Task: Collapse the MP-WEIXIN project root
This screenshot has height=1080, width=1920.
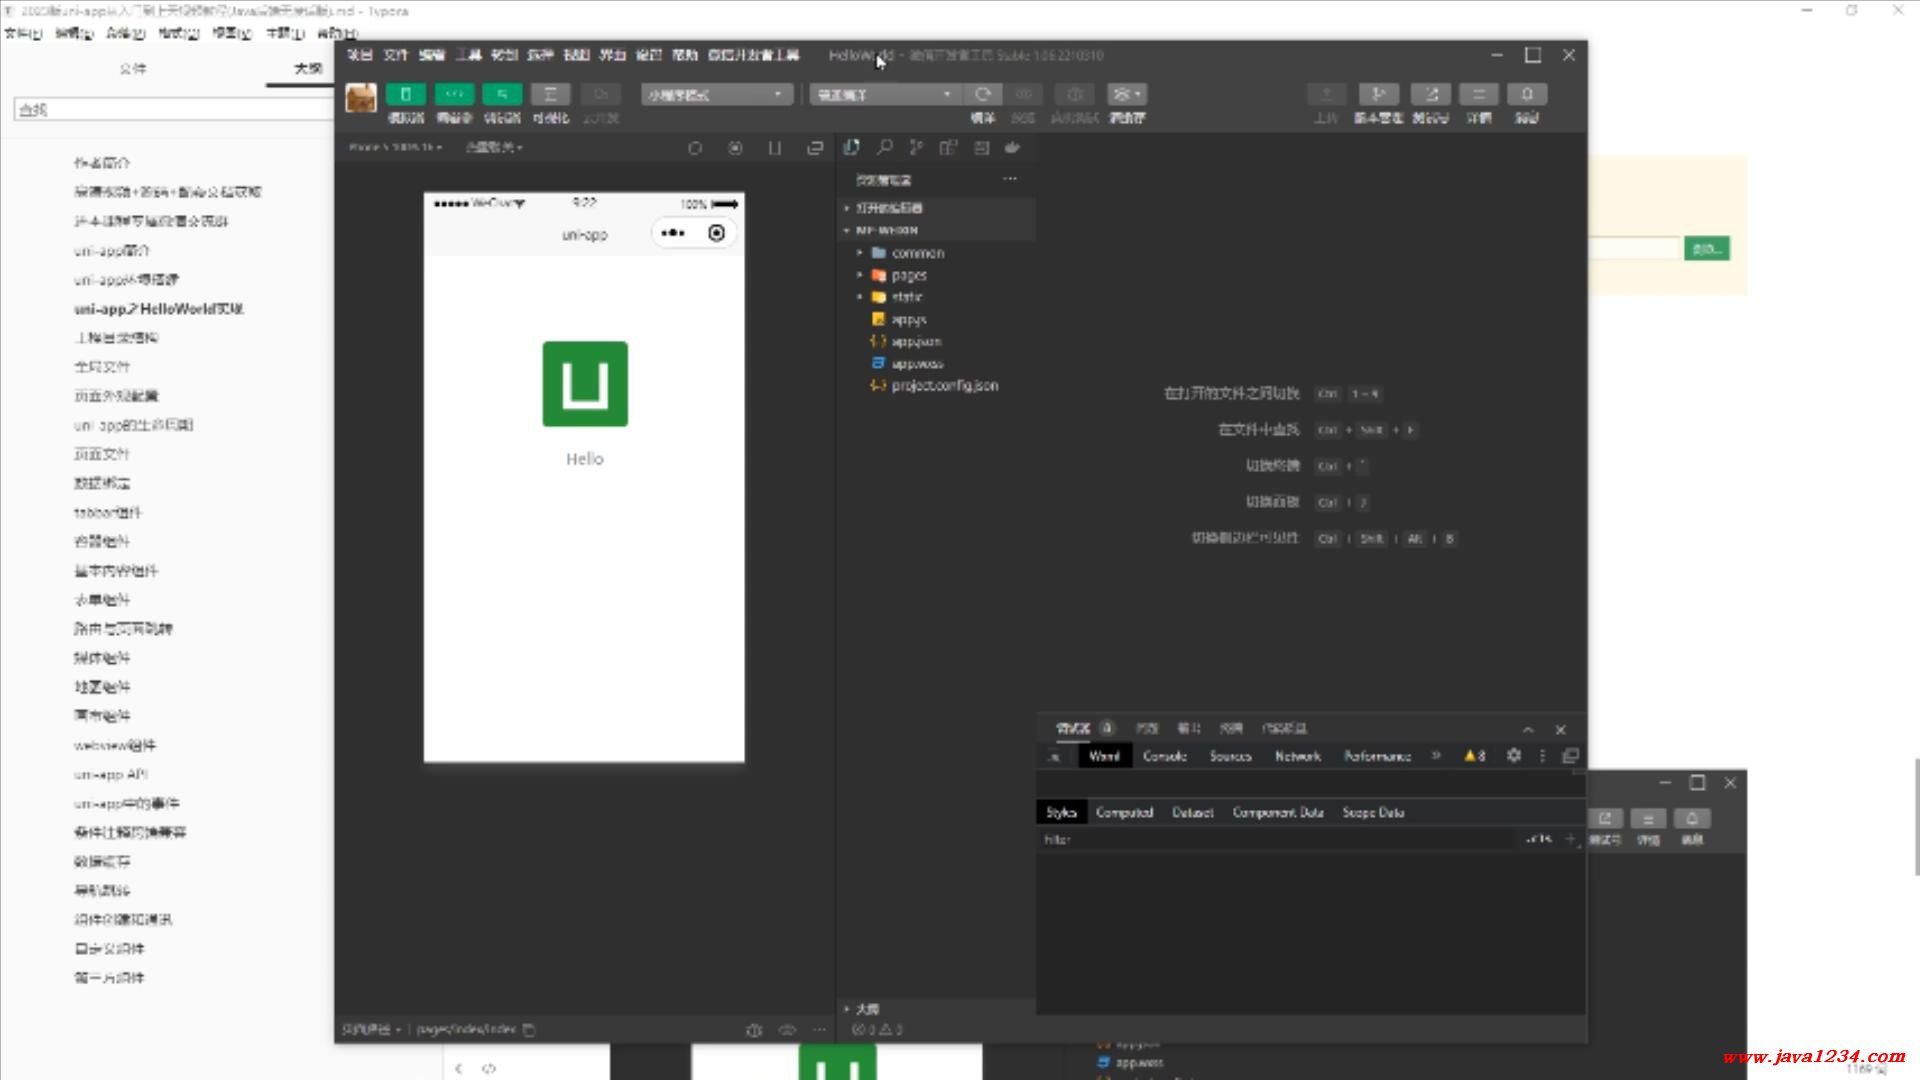Action: (x=936, y=230)
